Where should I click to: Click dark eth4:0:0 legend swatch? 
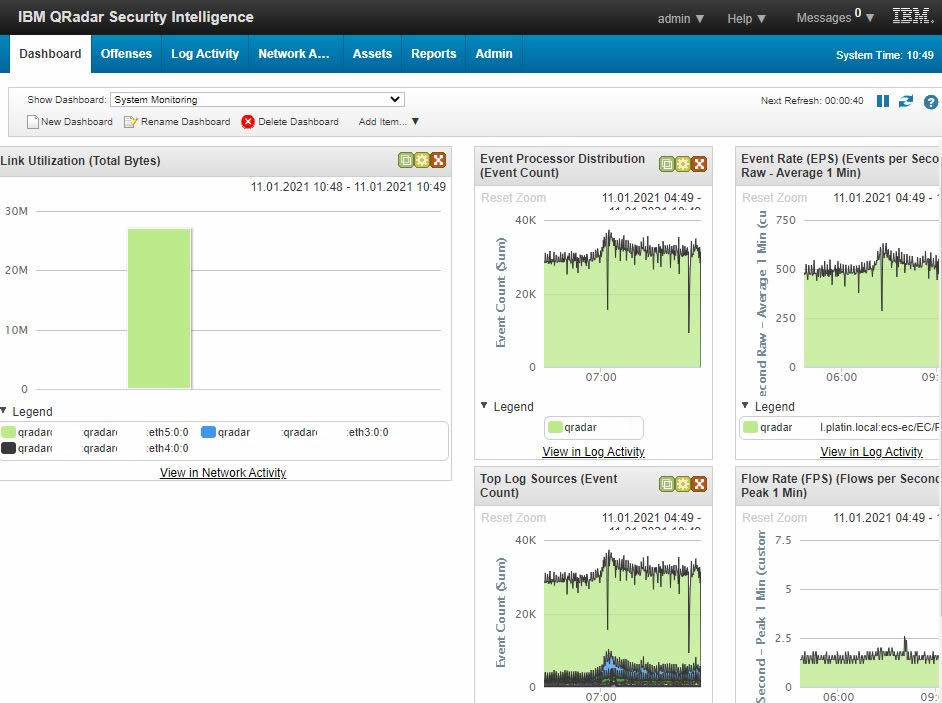pyautogui.click(x=8, y=448)
